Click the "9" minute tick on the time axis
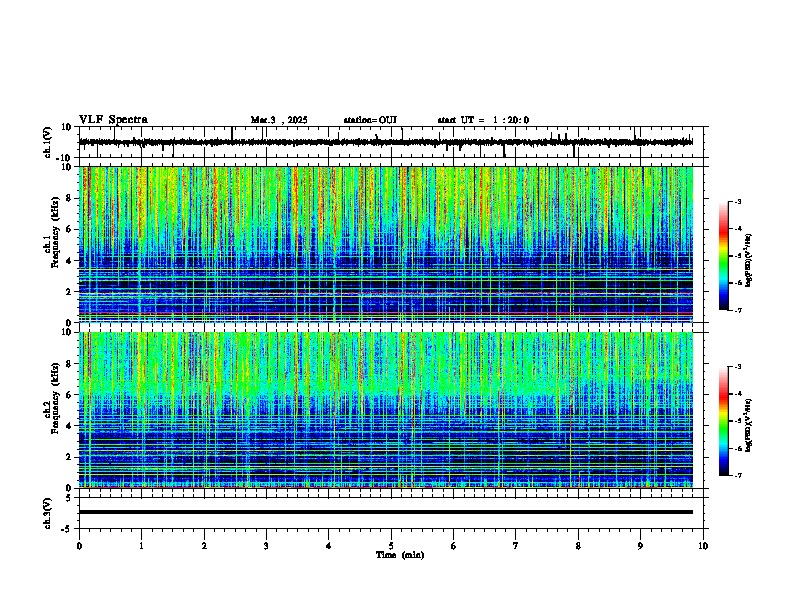Screen dimensions: 792x612 (x=640, y=546)
